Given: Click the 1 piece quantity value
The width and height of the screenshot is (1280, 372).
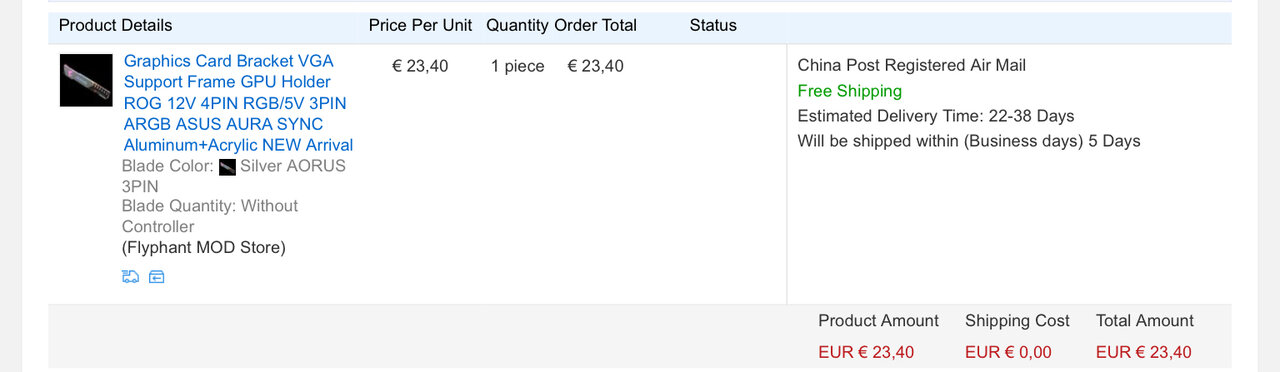Looking at the screenshot, I should click(x=518, y=66).
